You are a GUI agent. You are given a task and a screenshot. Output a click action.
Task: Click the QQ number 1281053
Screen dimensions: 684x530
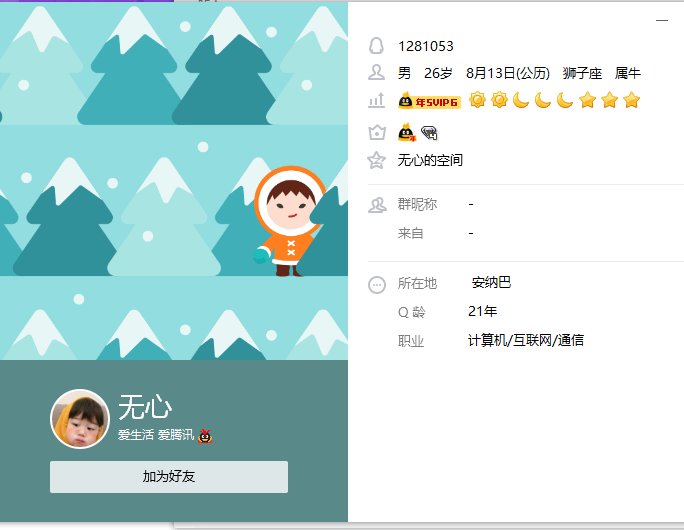coord(426,46)
